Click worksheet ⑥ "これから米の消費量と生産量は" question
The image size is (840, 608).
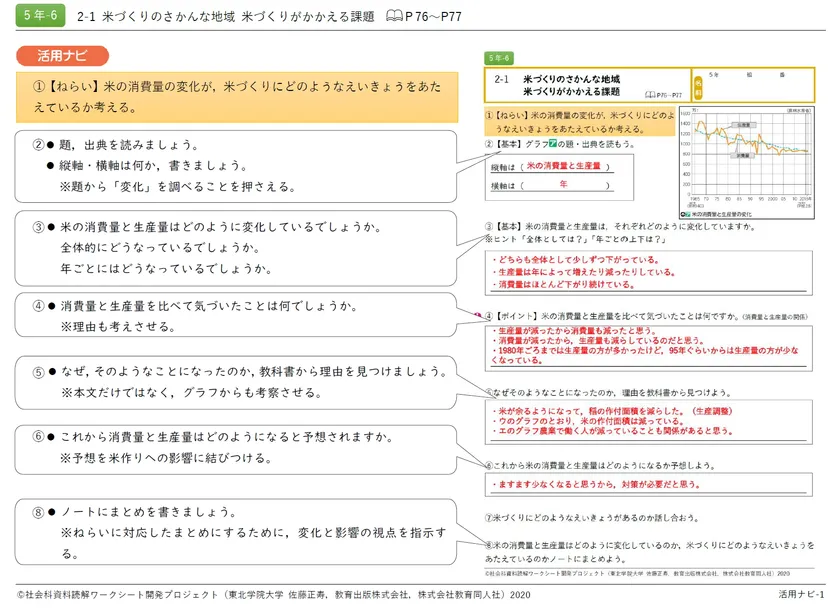(601, 466)
